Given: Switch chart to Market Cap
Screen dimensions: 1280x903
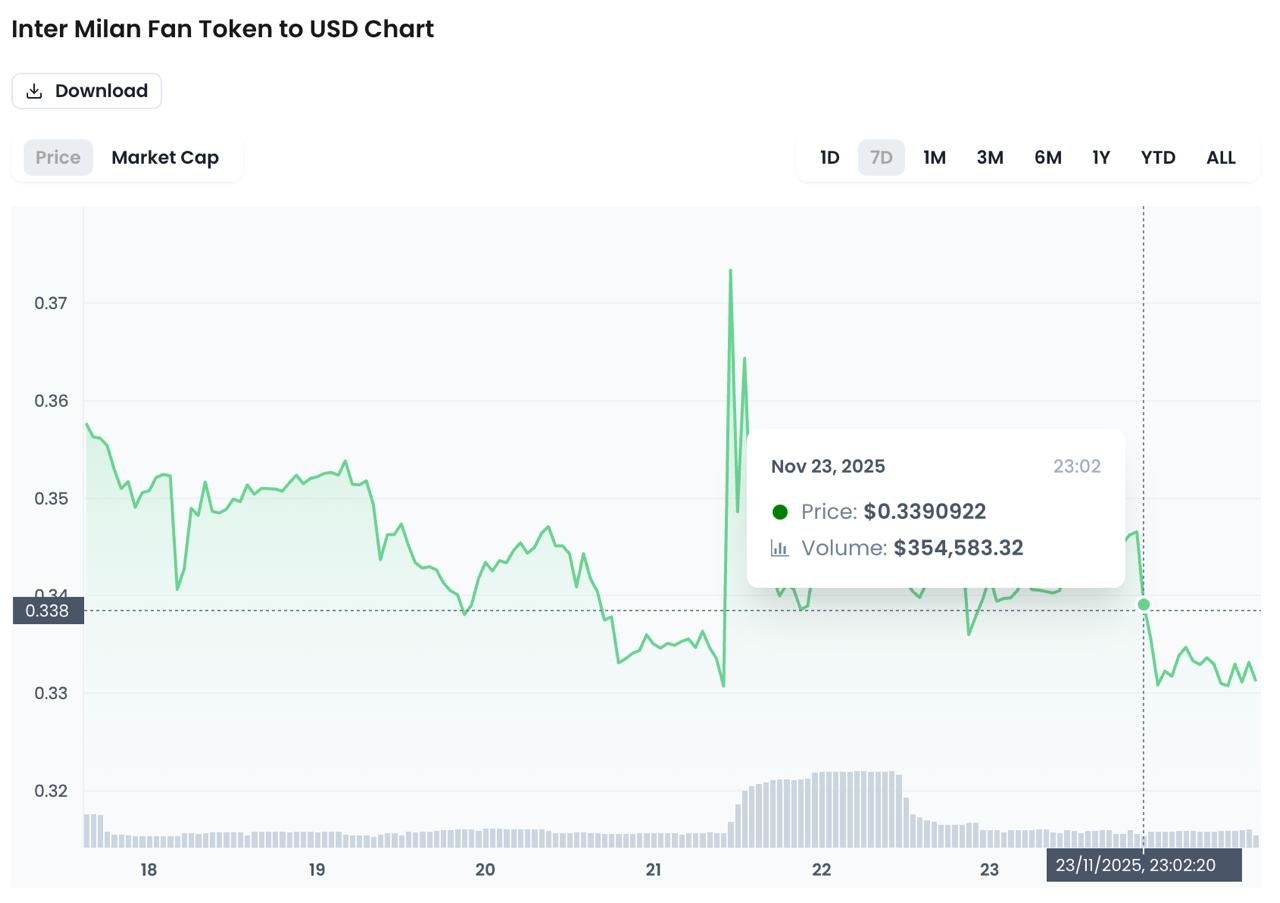Looking at the screenshot, I should 165,157.
